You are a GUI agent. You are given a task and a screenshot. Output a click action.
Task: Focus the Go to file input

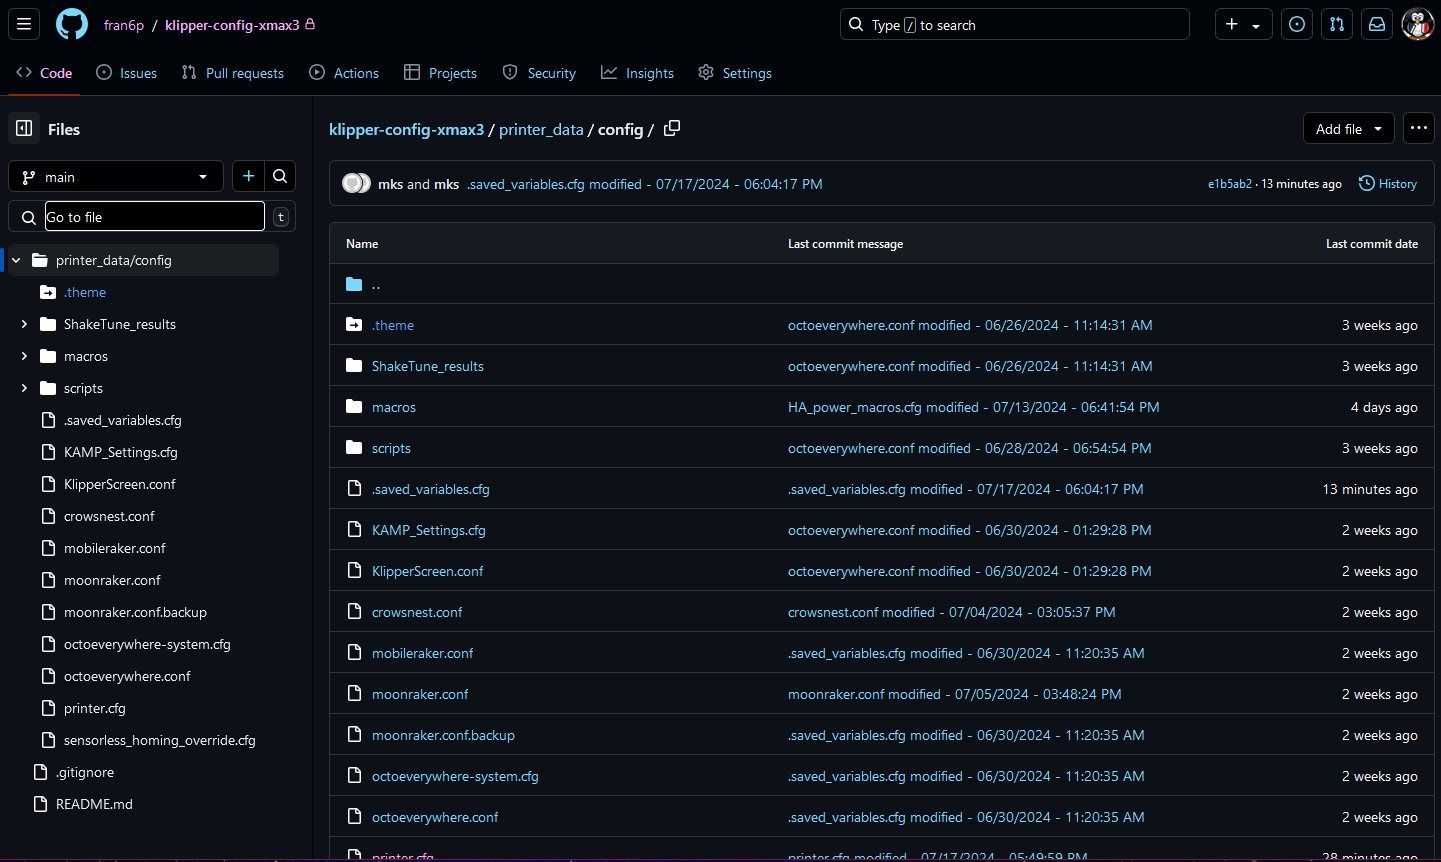155,216
